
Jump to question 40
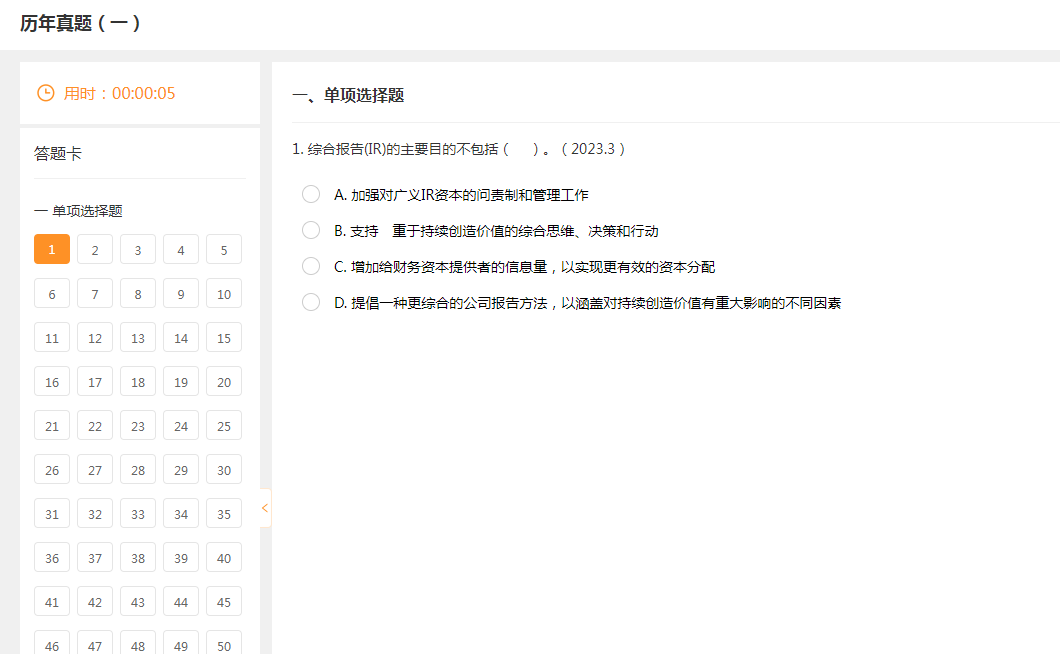224,558
